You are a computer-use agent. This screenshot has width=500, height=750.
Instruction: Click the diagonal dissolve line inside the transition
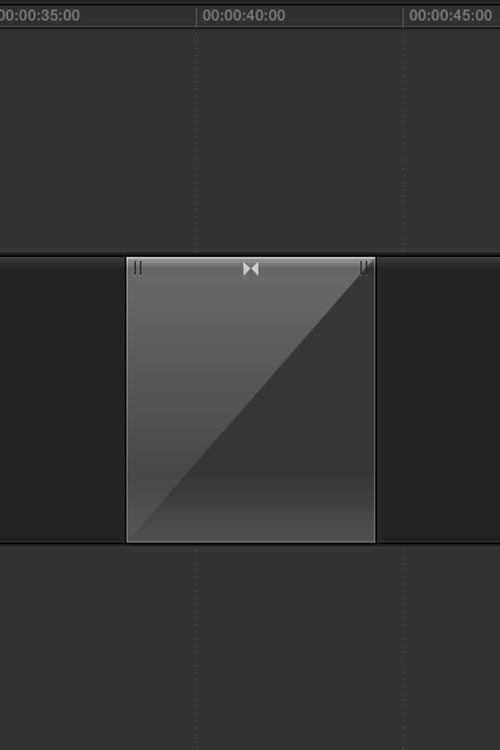coord(251,401)
